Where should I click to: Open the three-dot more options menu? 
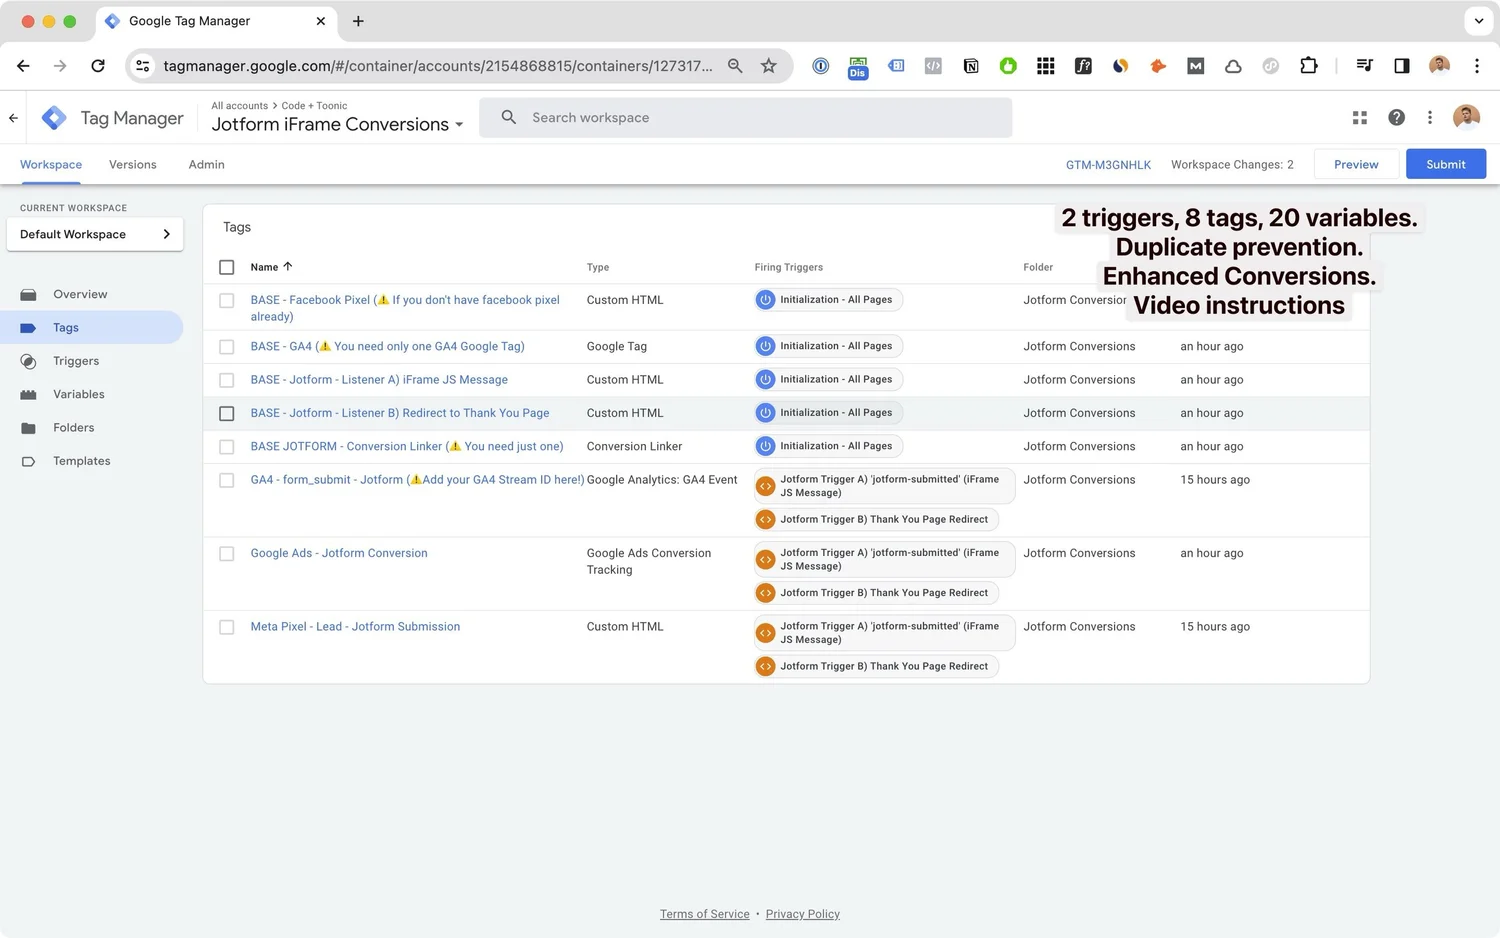click(x=1430, y=118)
